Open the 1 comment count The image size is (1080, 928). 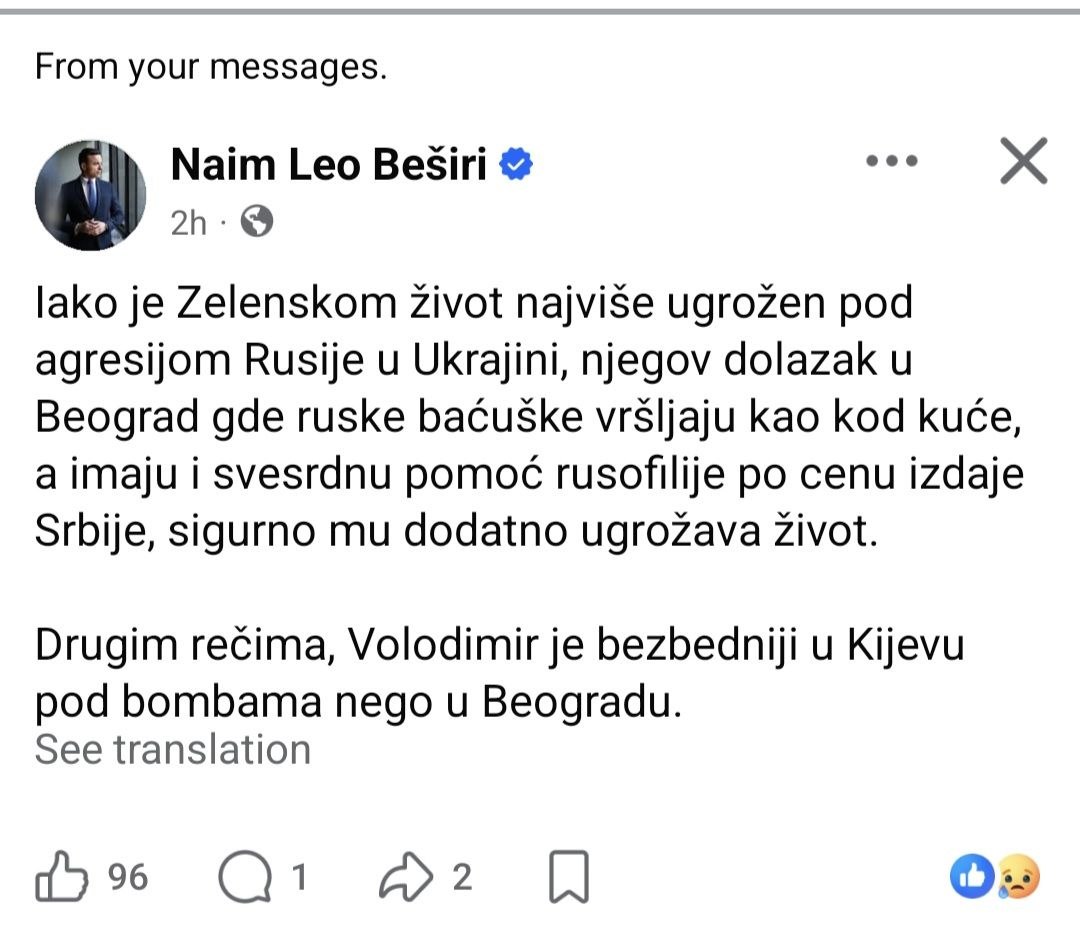(299, 877)
